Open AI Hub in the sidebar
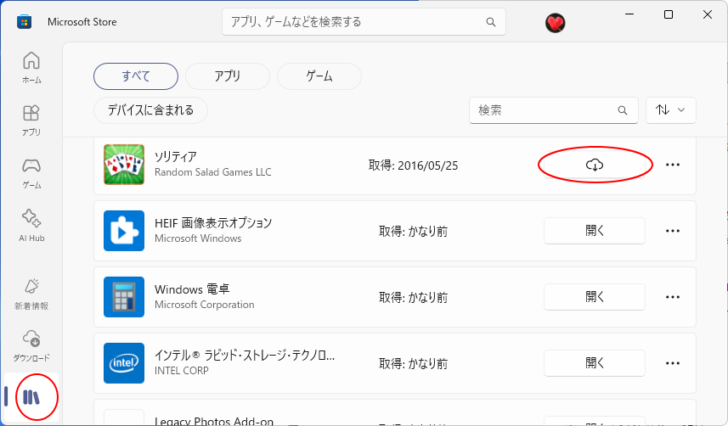 pyautogui.click(x=31, y=226)
